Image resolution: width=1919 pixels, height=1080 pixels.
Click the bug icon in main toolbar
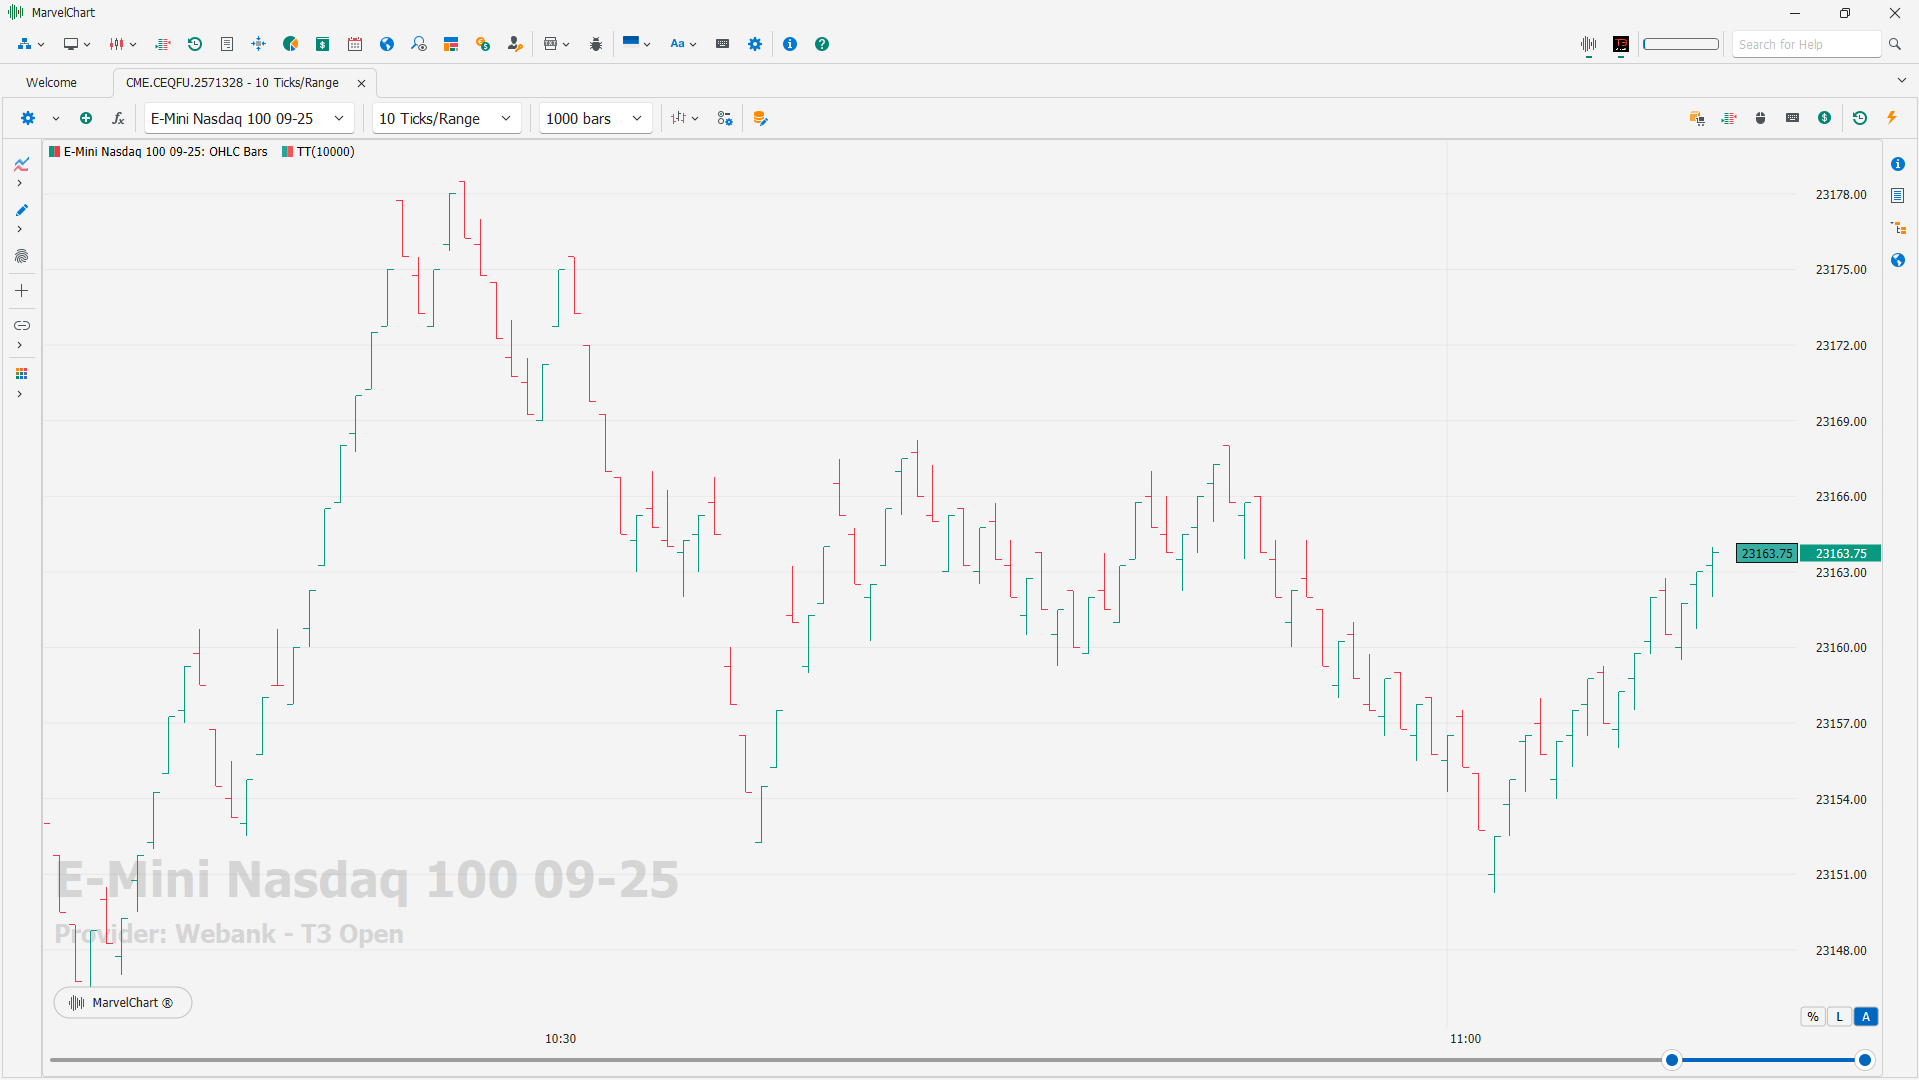[x=596, y=44]
